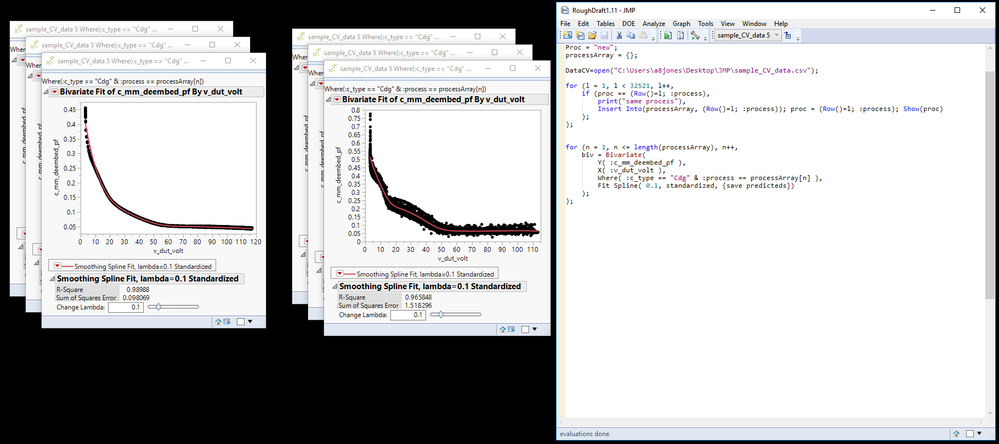Viewport: 999px width, 444px height.
Task: Click the Open file folder toolbar icon
Action: (593, 35)
